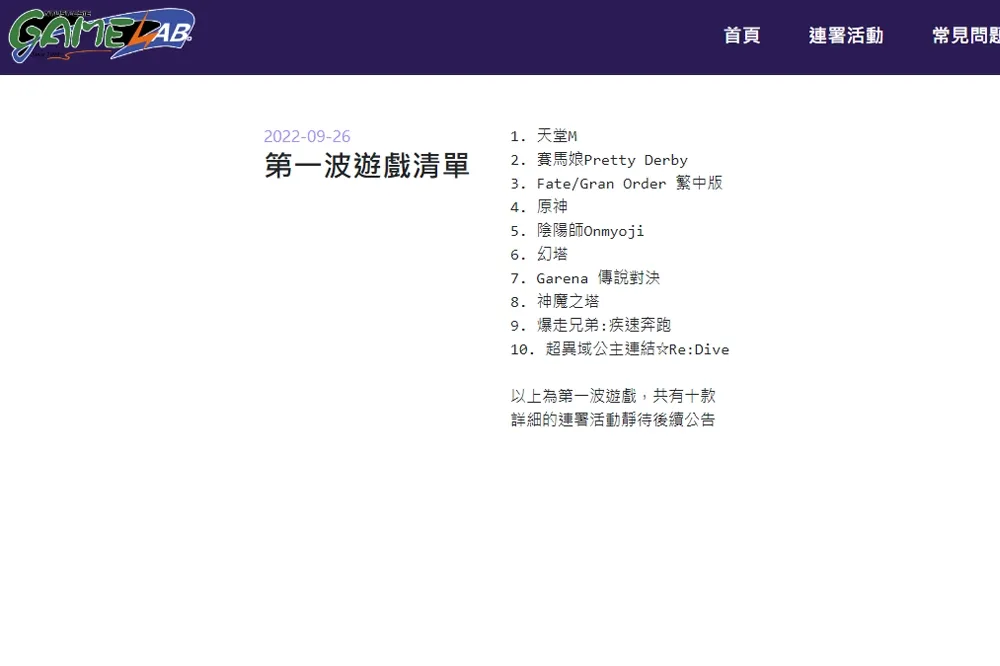The width and height of the screenshot is (1000, 666).
Task: Select list item Fate/Gran Order 繁中版
Action: 629,183
